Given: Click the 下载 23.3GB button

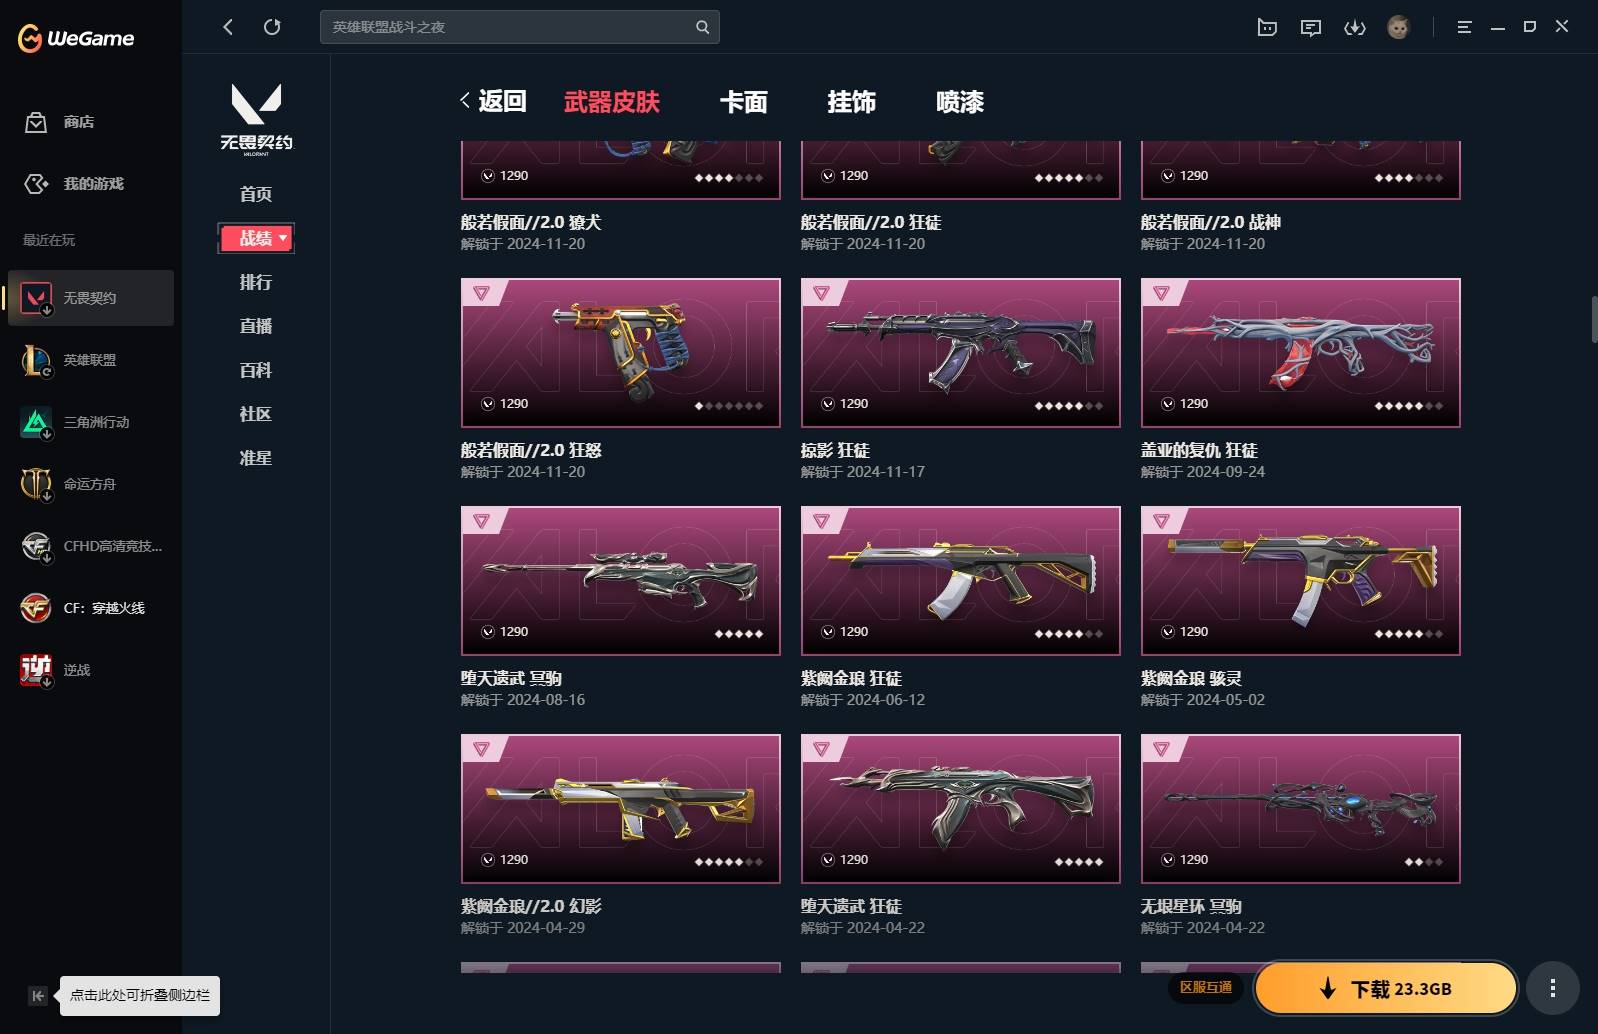Looking at the screenshot, I should [x=1386, y=989].
